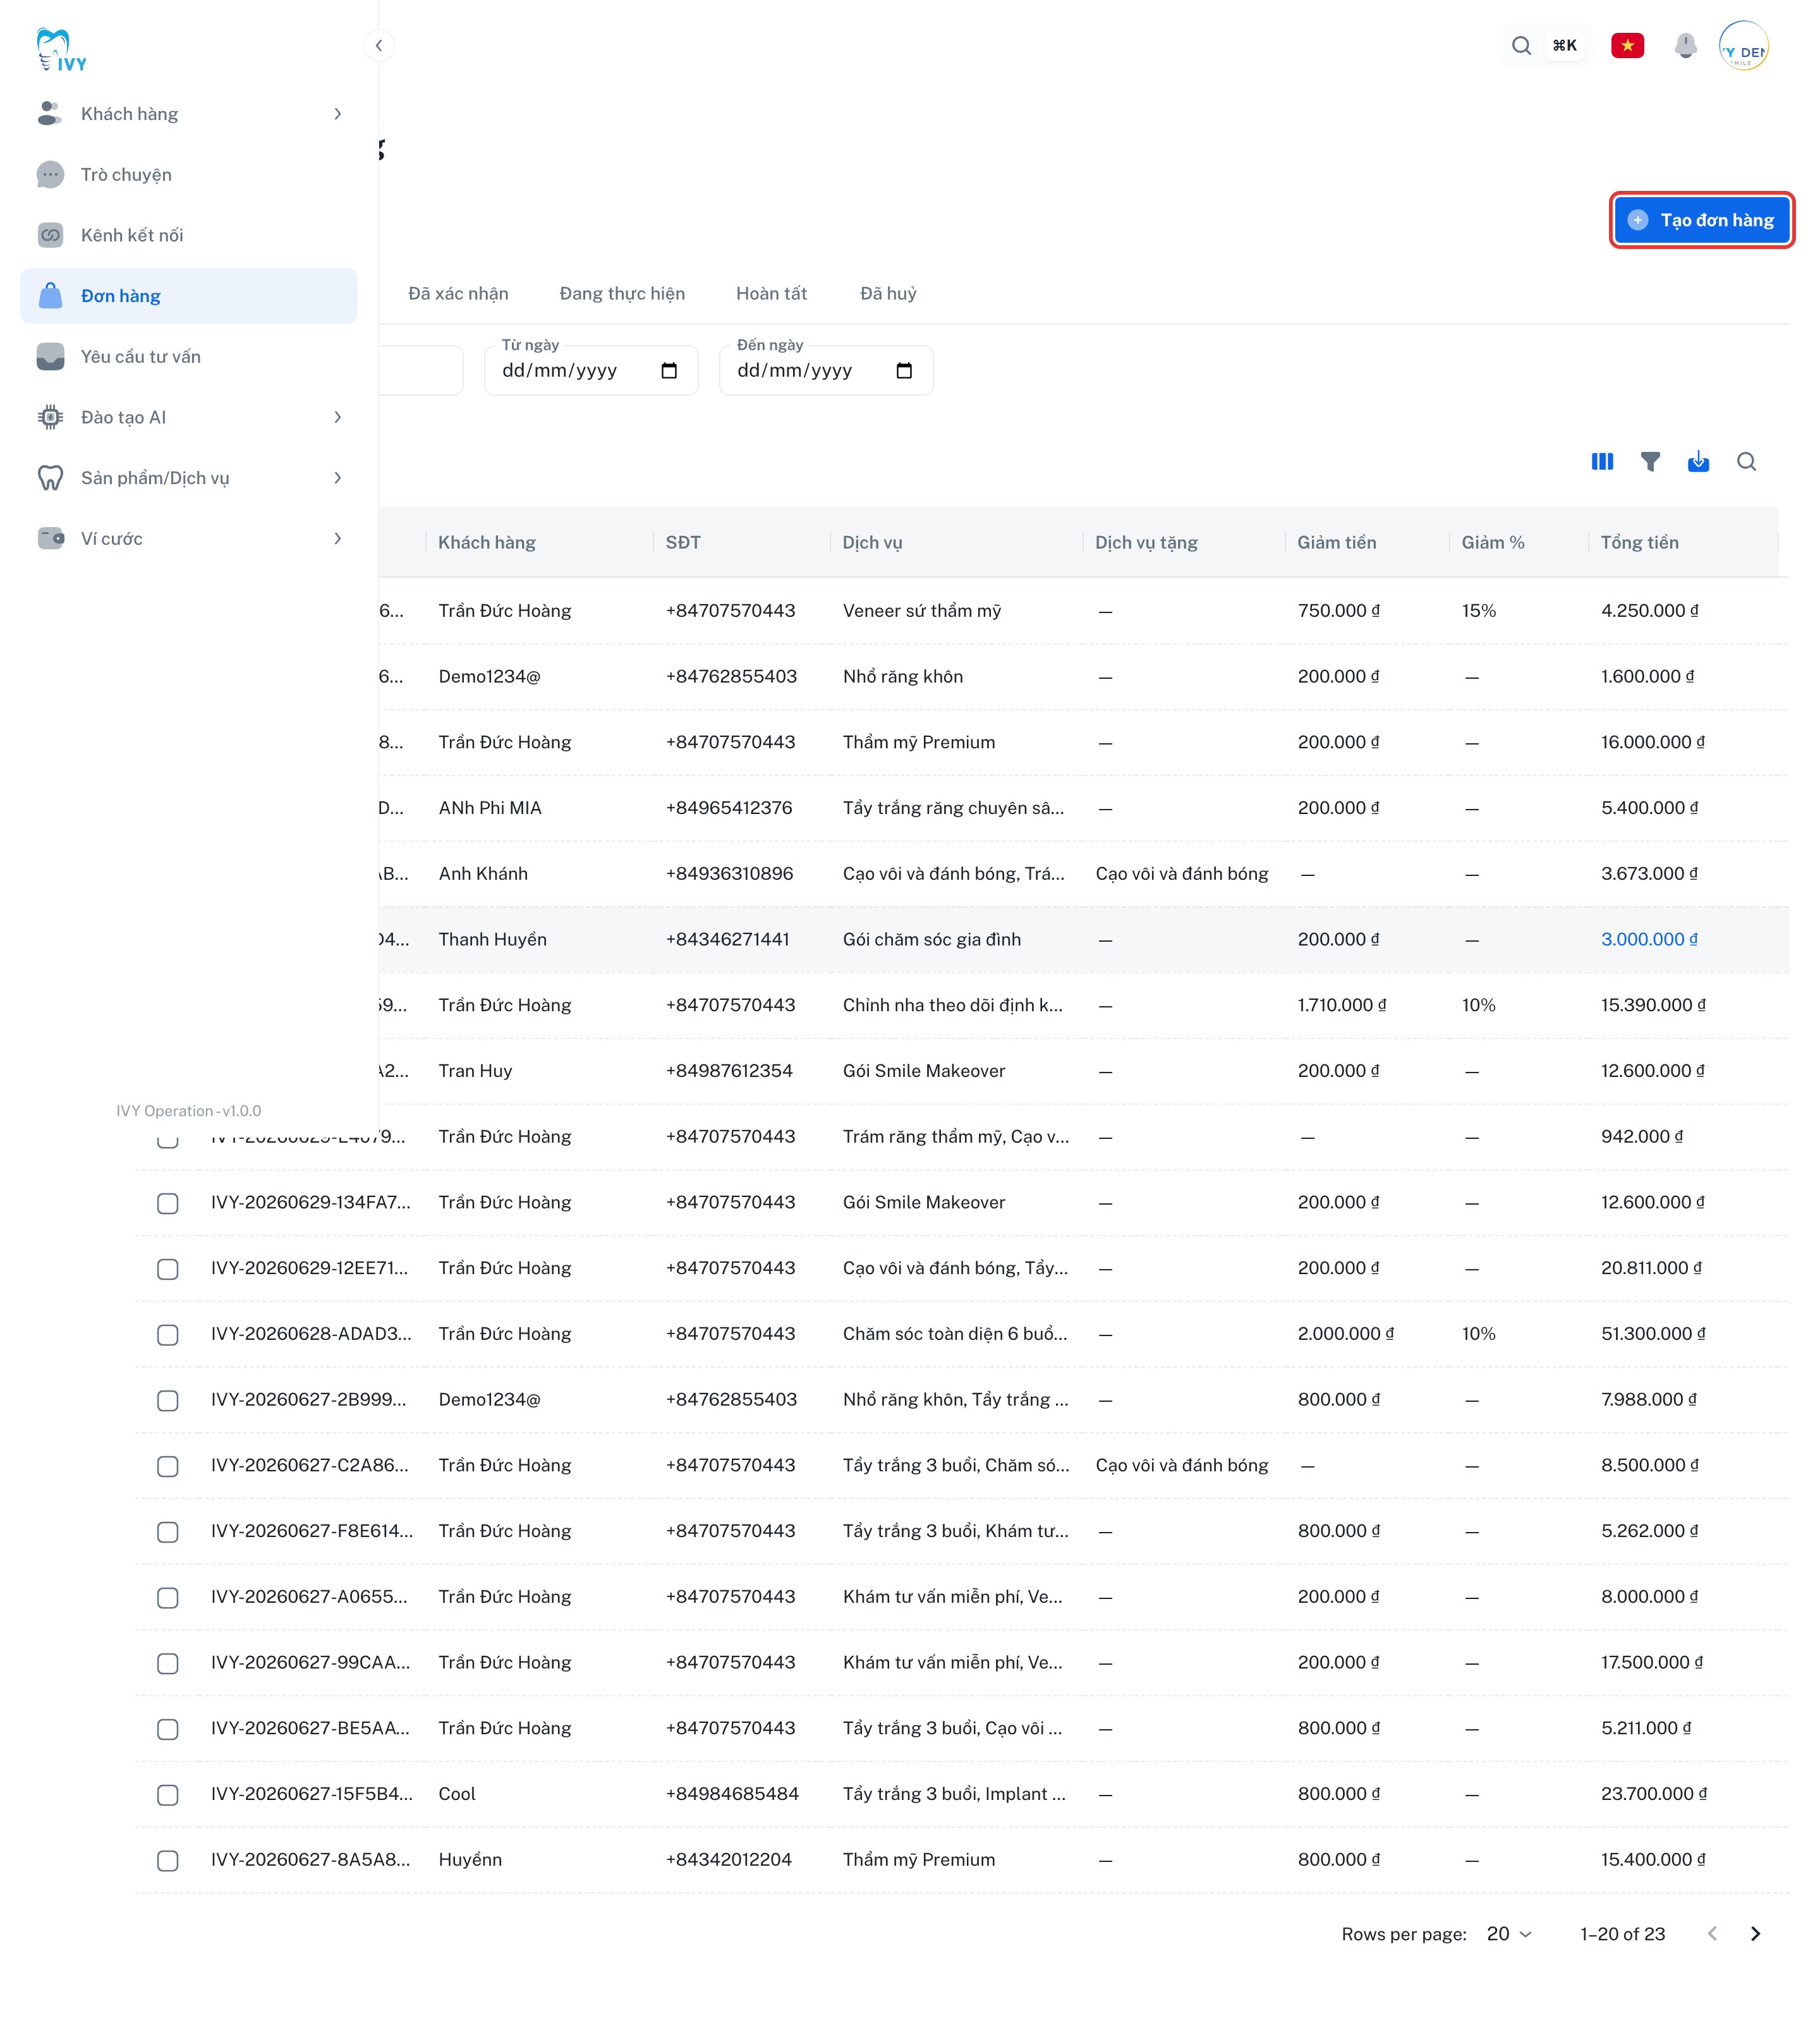
Task: Expand the Sản phẩm/Dịch vụ menu
Action: point(189,478)
